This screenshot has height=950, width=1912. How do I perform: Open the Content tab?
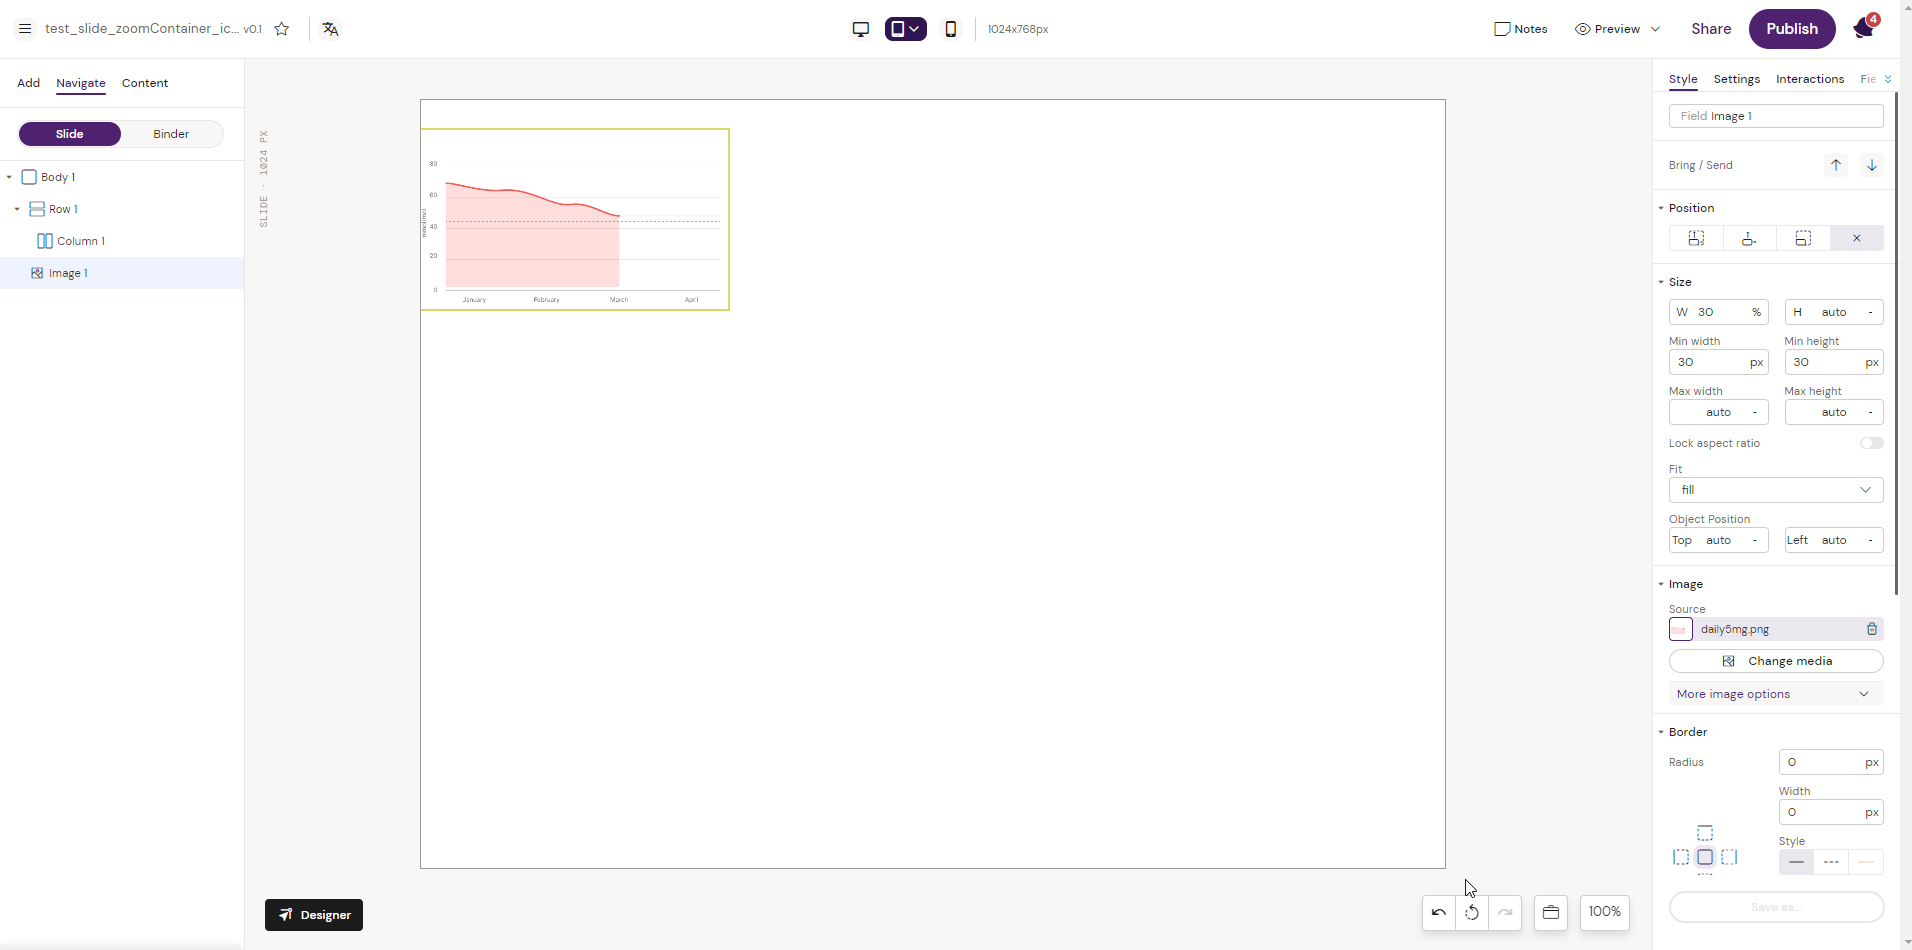coord(145,83)
